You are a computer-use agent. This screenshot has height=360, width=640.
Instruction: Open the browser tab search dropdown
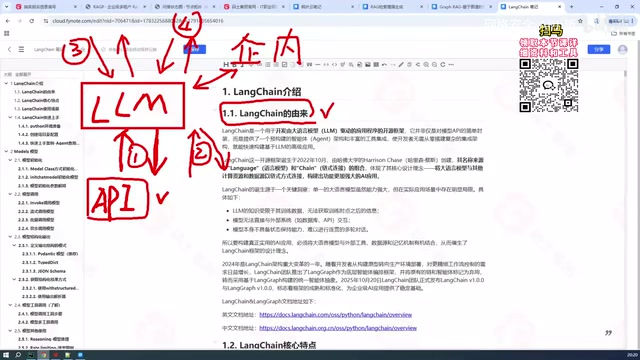coord(6,7)
